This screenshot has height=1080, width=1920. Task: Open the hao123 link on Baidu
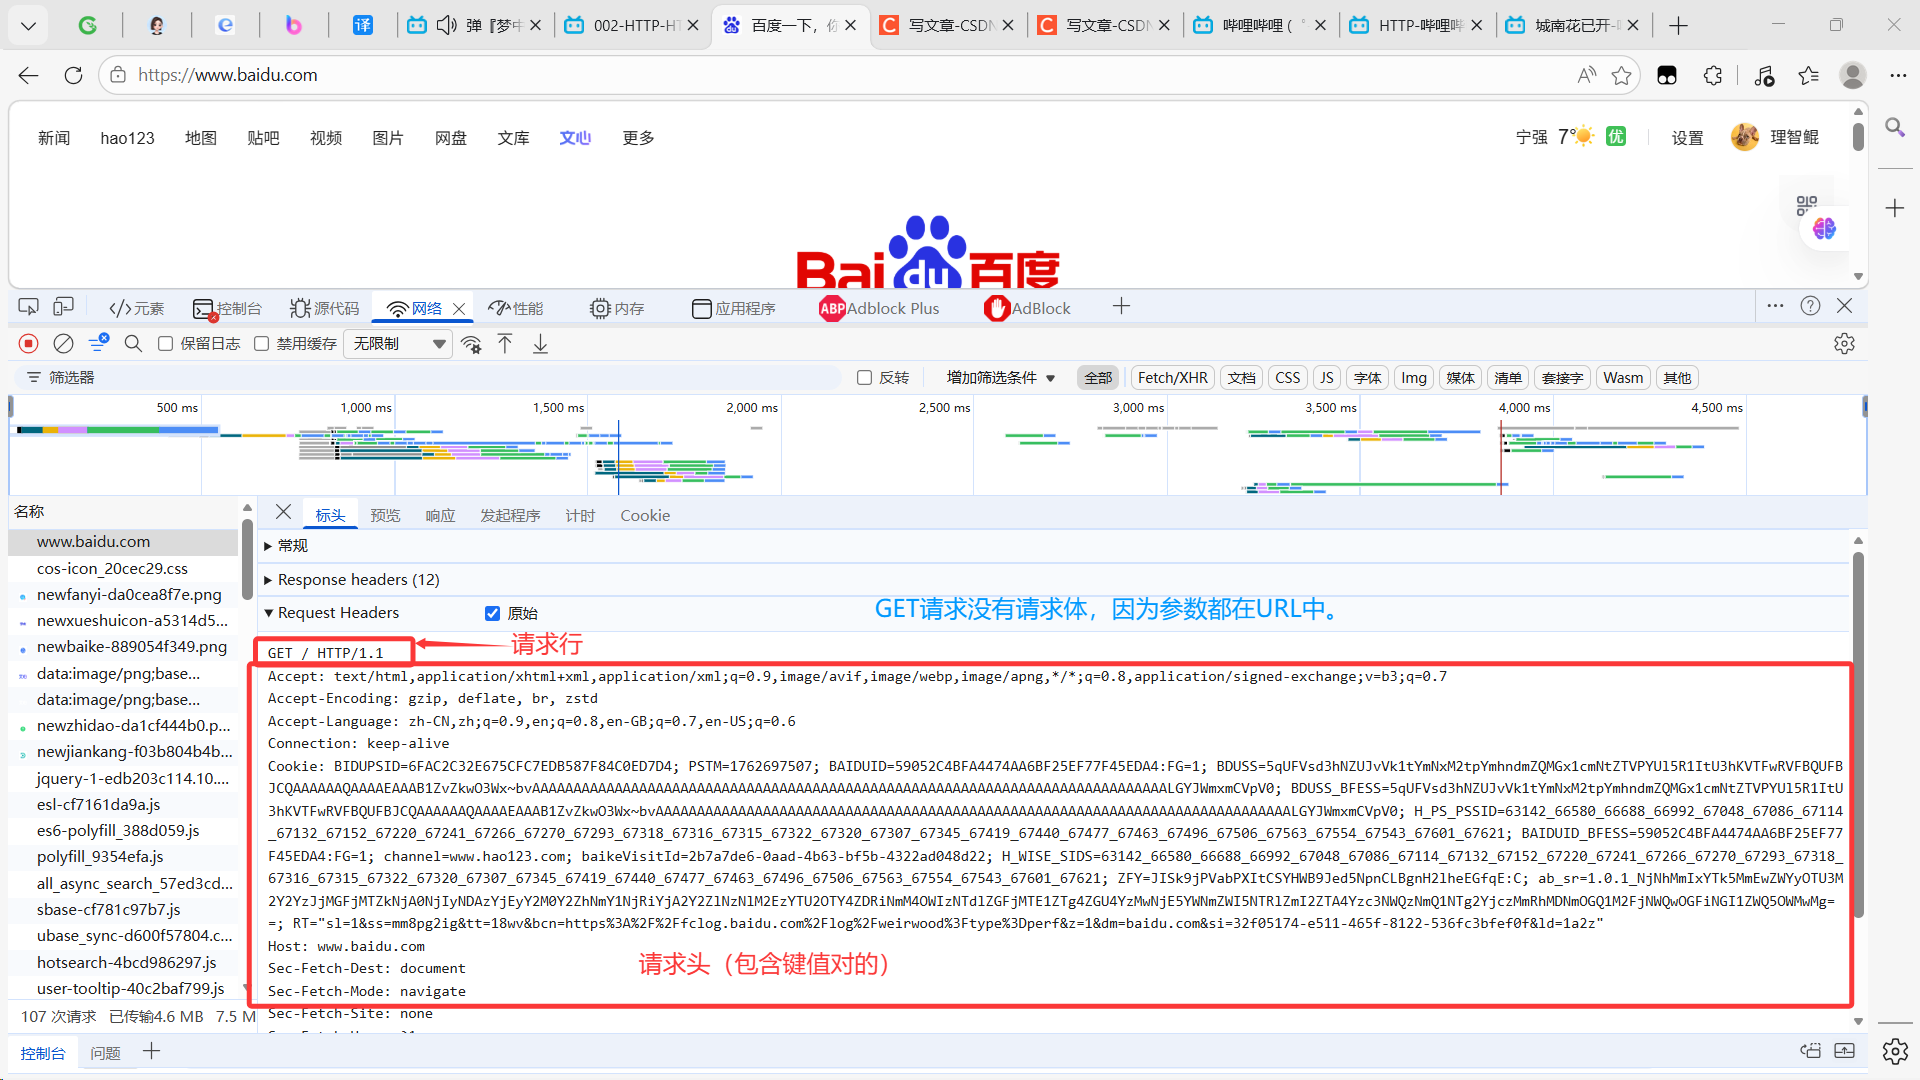(127, 138)
